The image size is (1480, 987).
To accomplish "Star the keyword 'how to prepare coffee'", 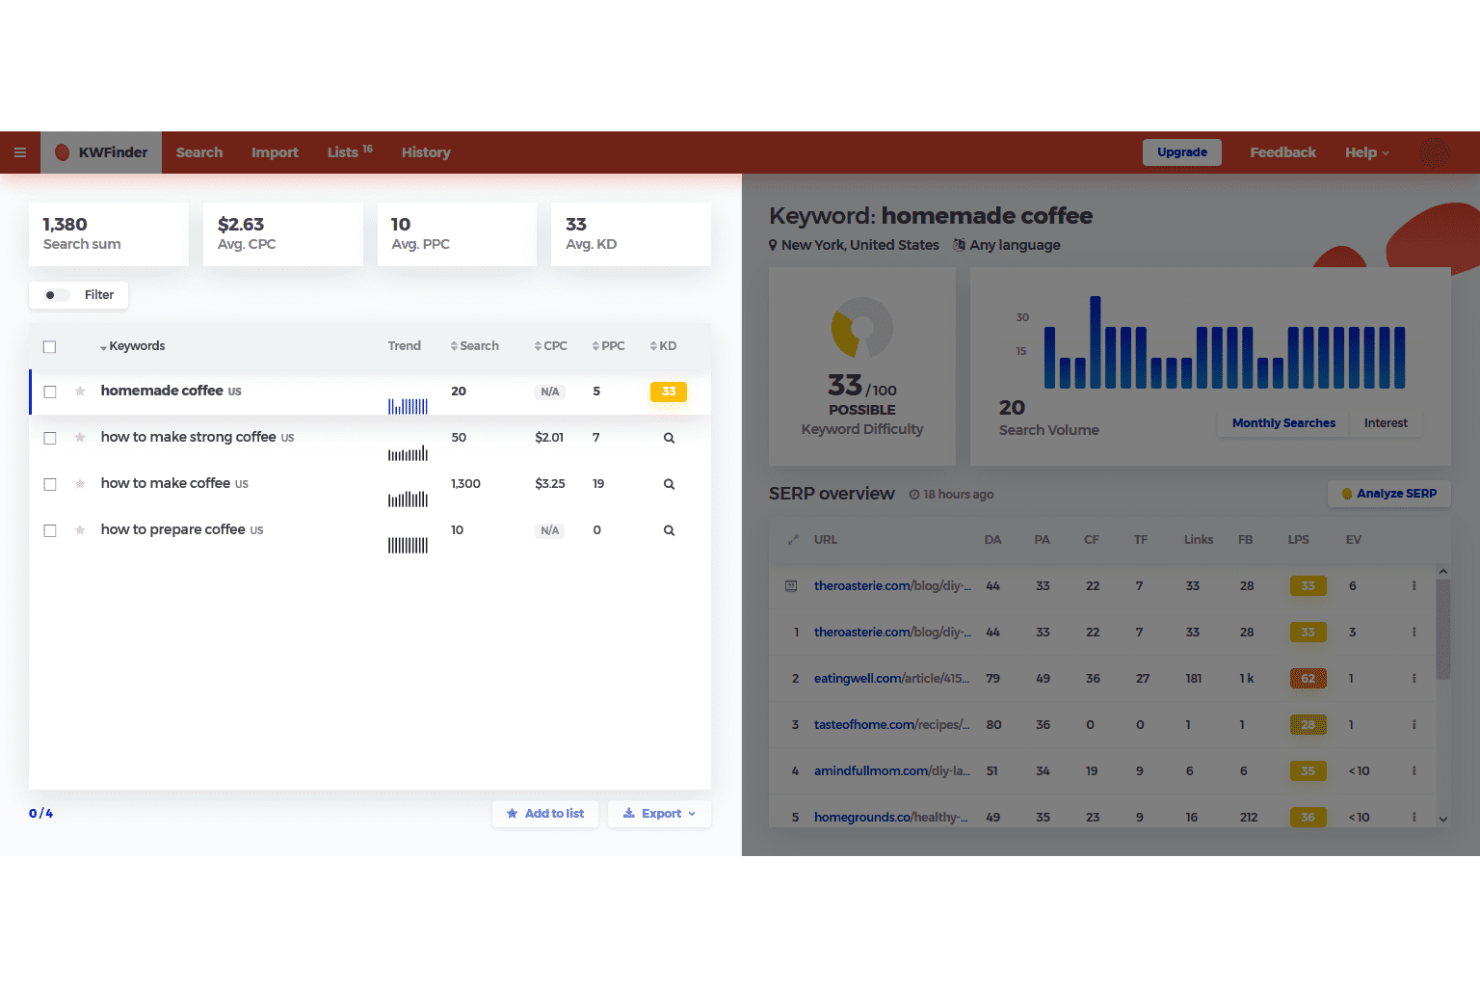I will [x=80, y=530].
